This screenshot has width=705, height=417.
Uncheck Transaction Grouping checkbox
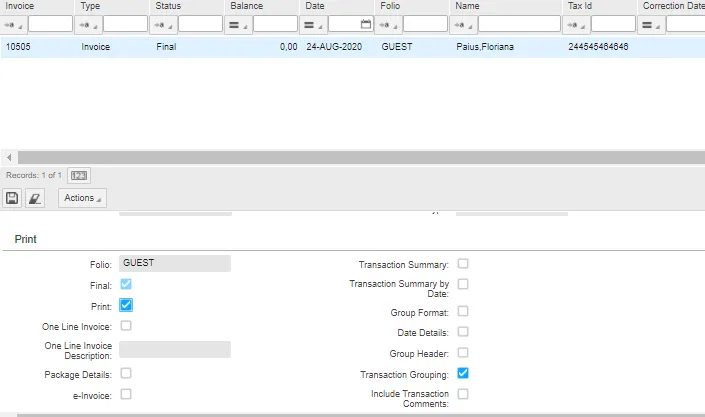463,373
